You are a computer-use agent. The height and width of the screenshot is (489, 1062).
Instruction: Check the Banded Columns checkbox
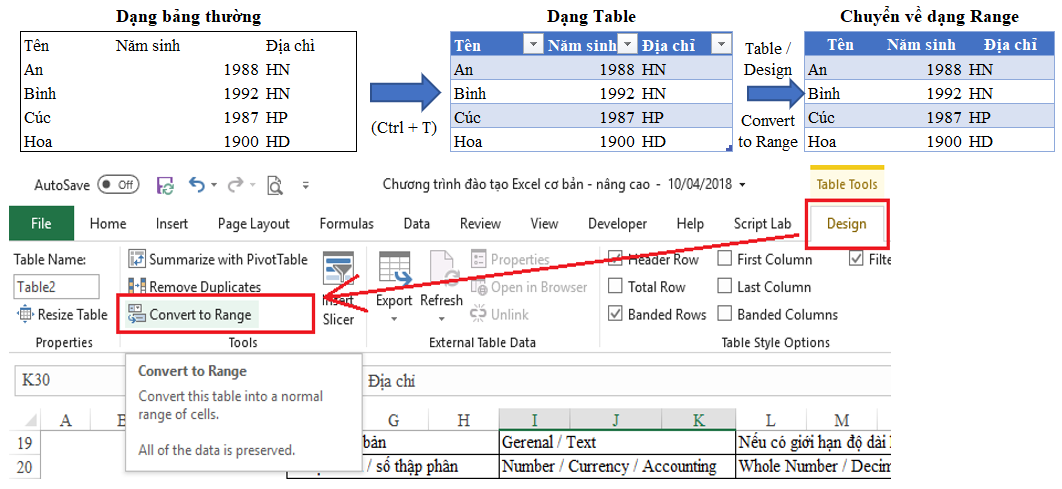coord(725,314)
